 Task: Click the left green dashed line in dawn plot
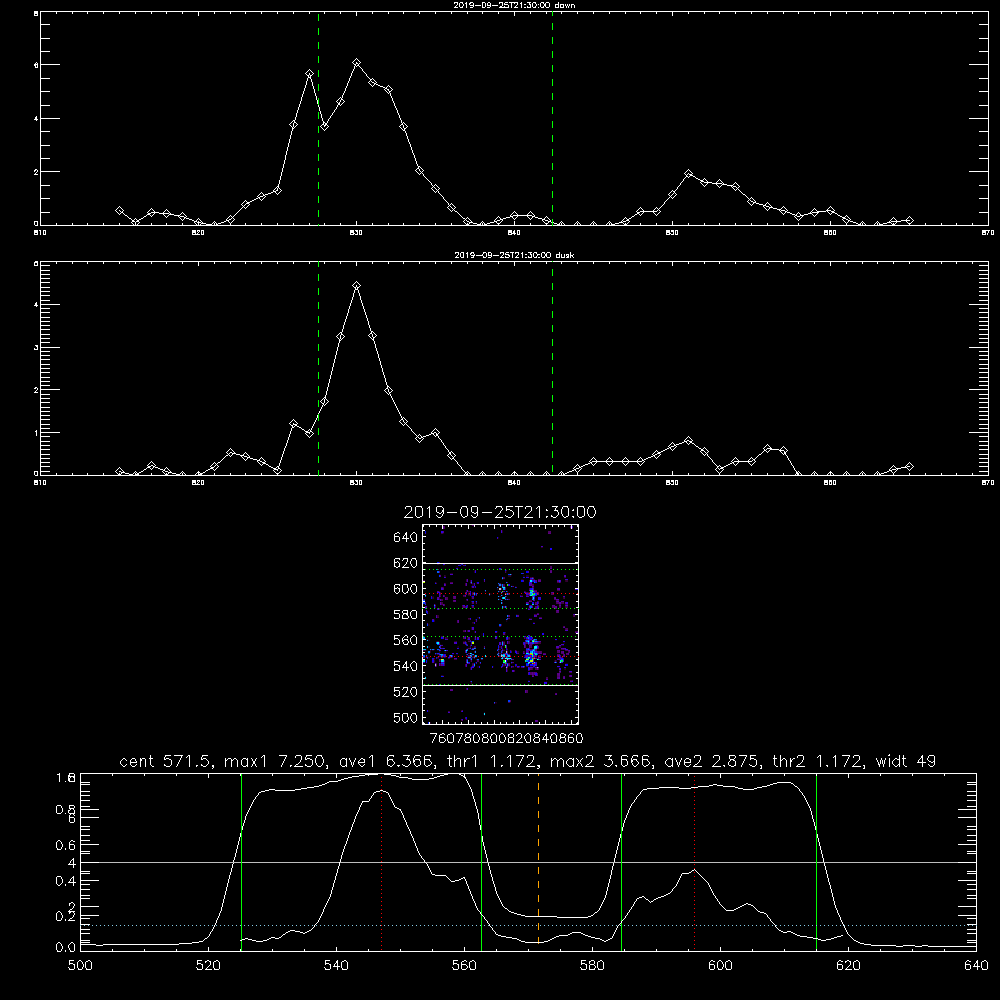point(318,119)
